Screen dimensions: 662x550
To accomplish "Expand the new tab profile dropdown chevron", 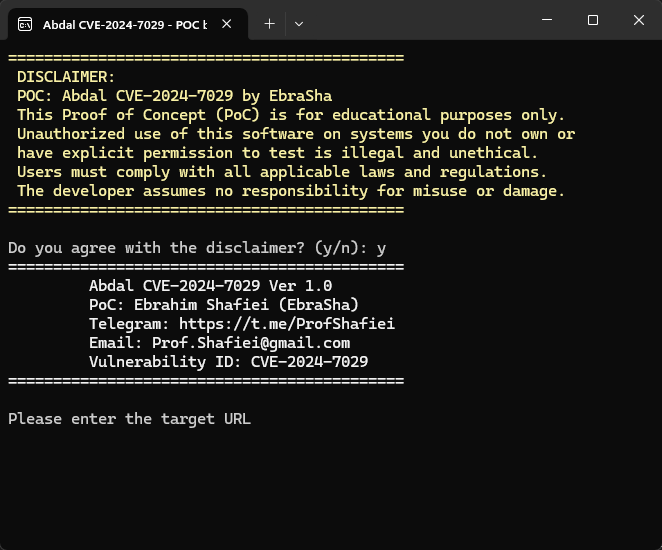I will pos(298,23).
